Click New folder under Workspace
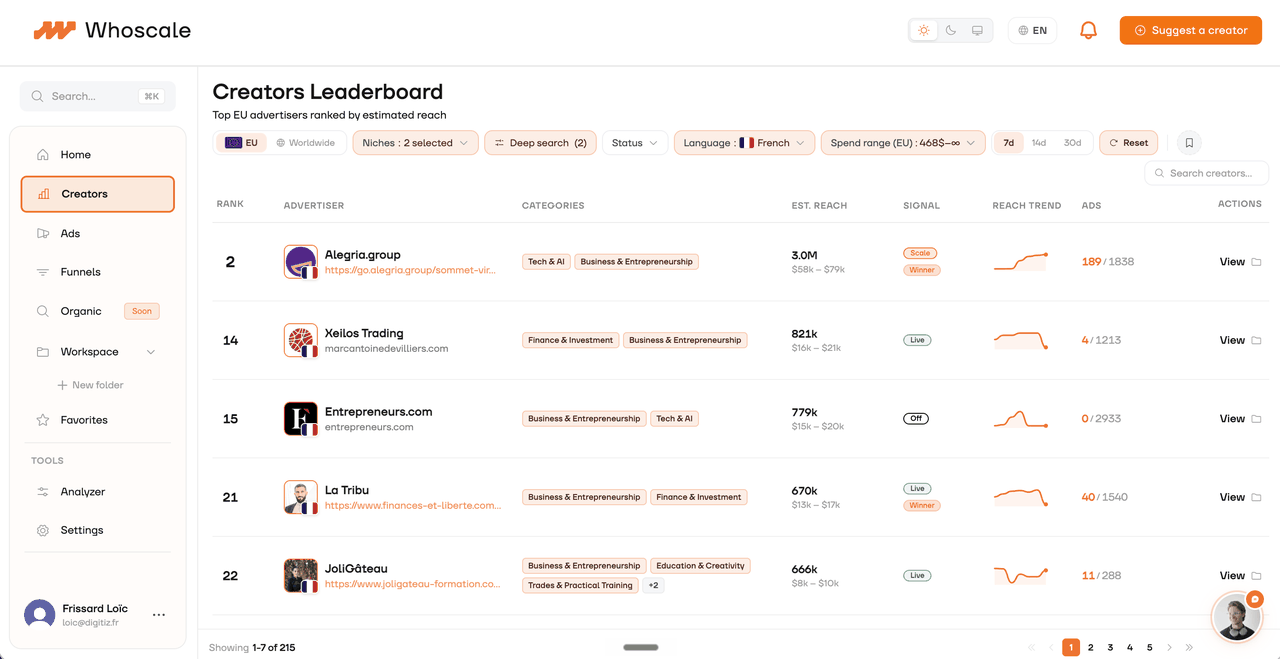This screenshot has height=659, width=1280. (x=90, y=385)
